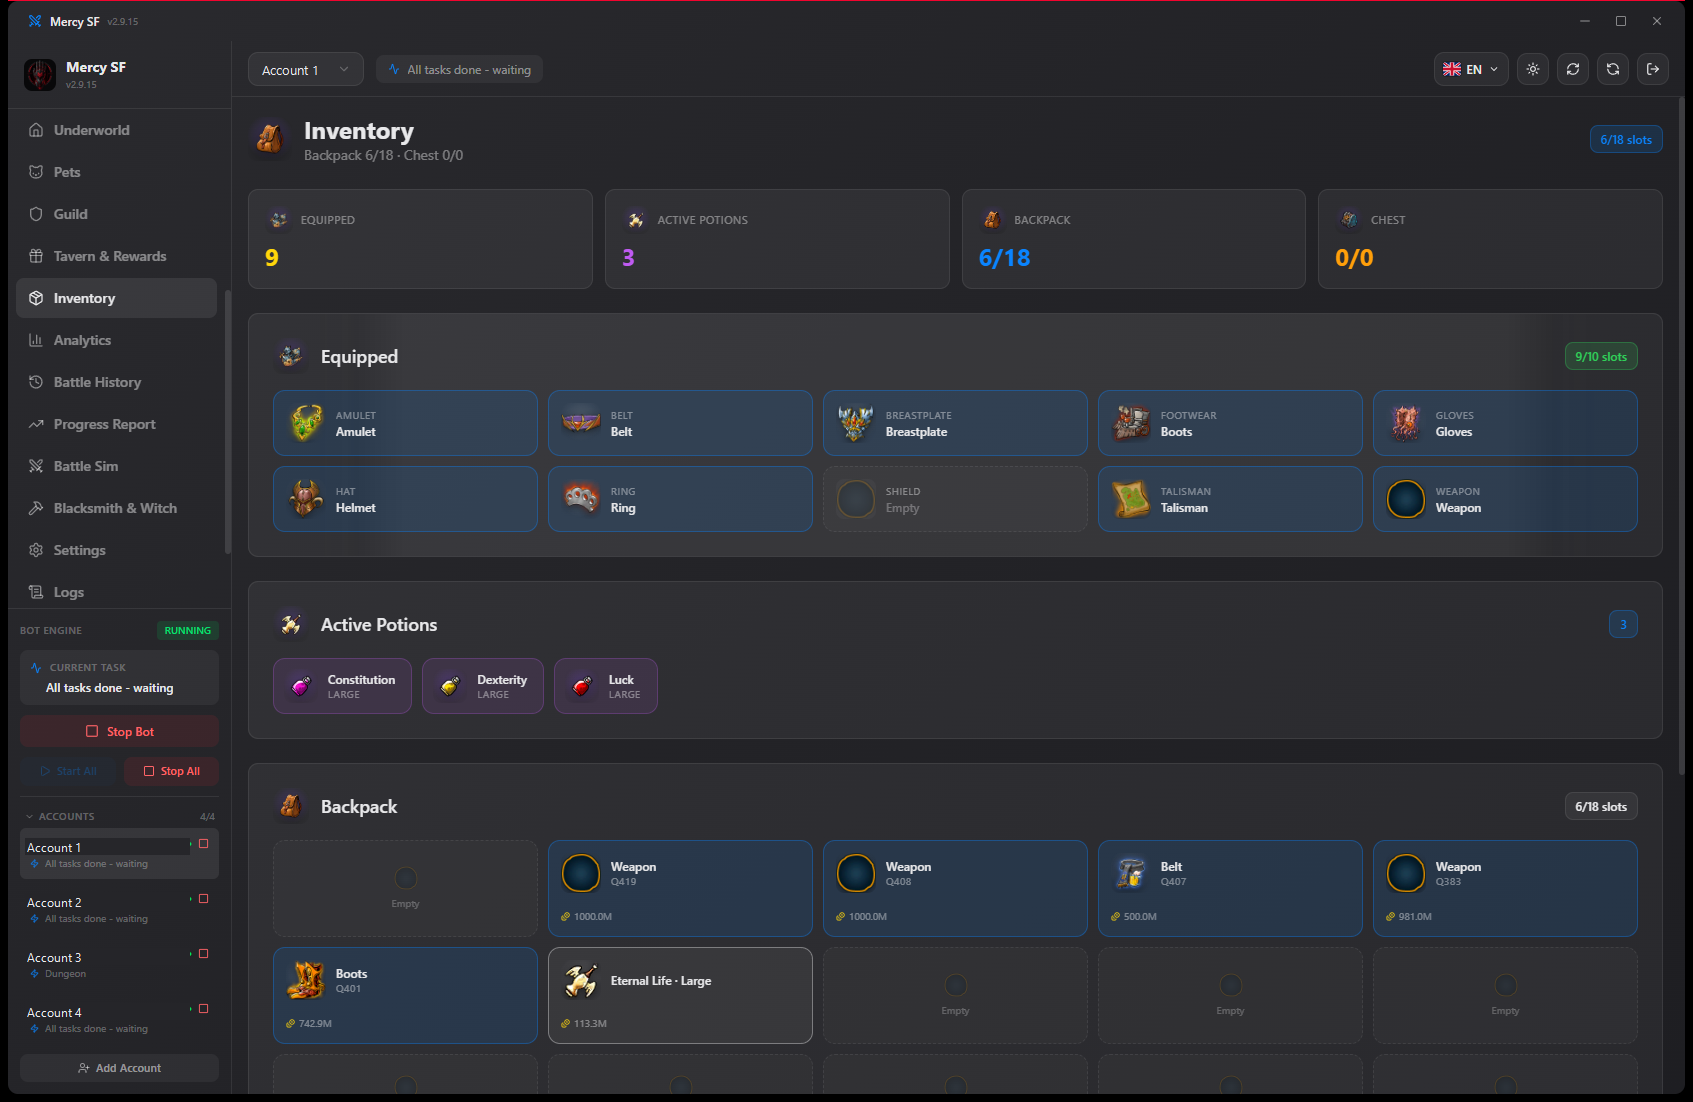The image size is (1693, 1102).
Task: Toggle the Account 1 stop checkbox
Action: [204, 844]
